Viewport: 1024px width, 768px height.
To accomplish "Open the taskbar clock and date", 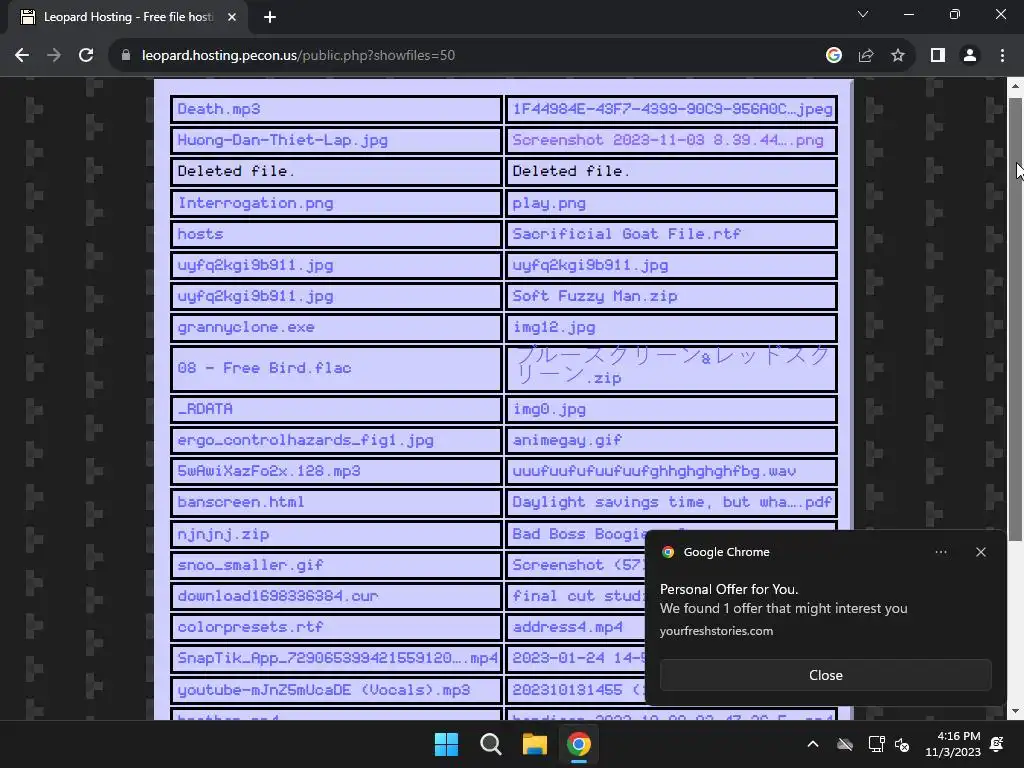I will (x=953, y=744).
